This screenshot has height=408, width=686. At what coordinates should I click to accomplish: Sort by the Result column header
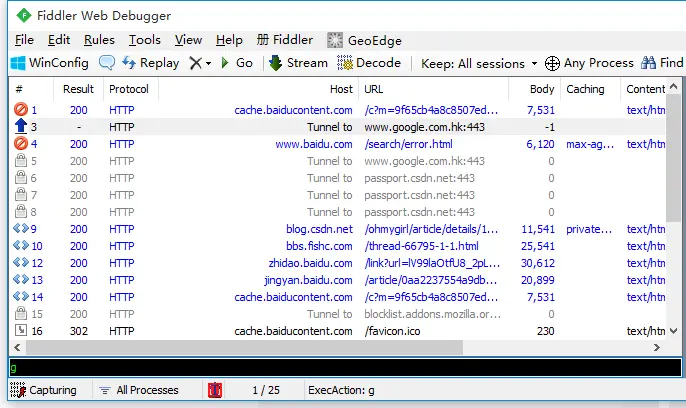click(x=78, y=89)
